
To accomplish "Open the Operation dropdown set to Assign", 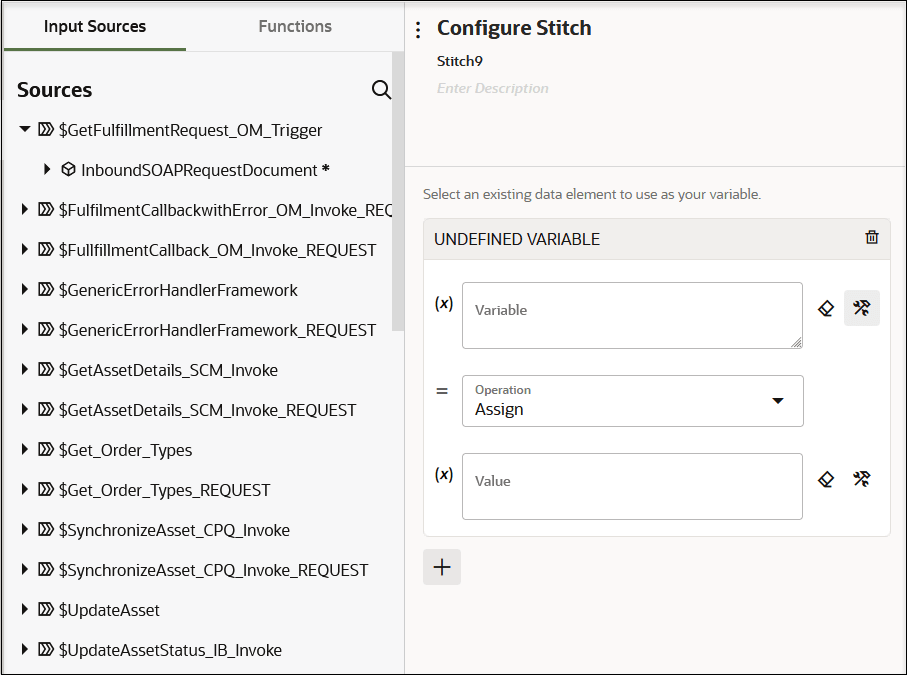I will [632, 401].
